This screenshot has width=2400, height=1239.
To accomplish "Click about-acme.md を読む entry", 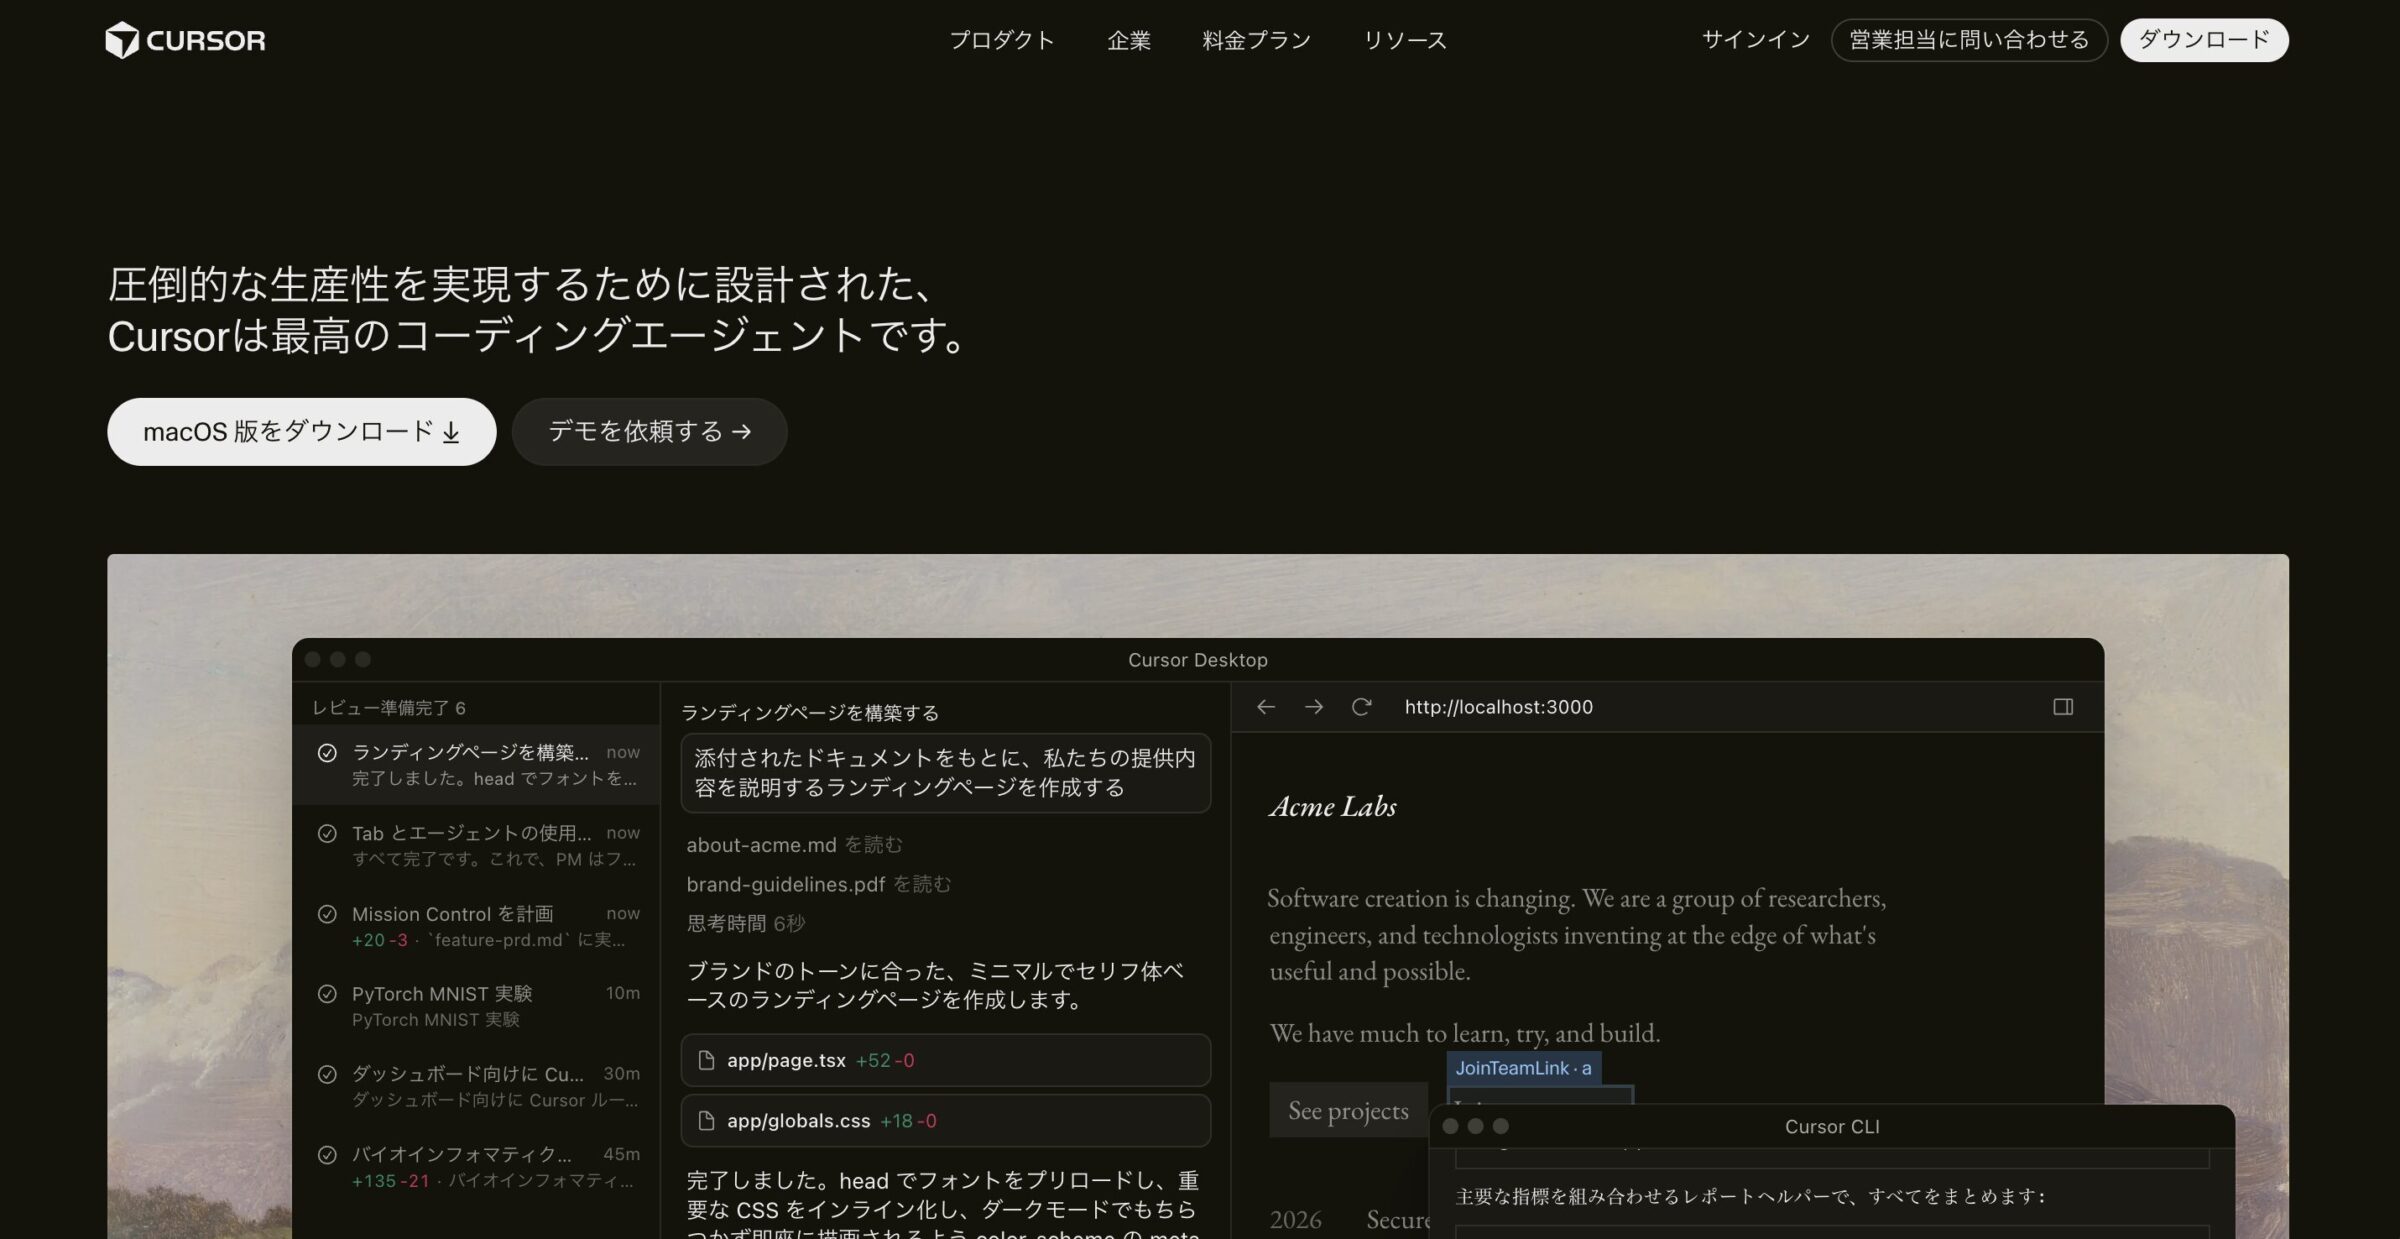I will click(x=794, y=845).
